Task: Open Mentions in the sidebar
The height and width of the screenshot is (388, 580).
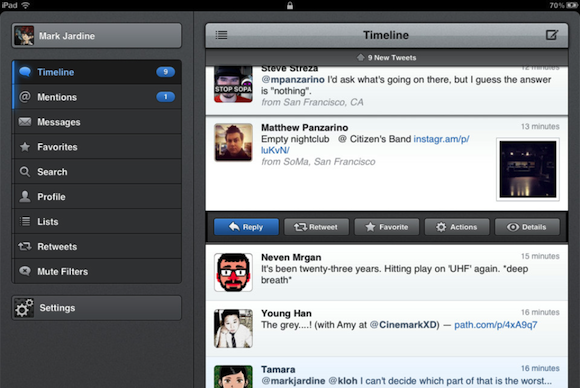Action: click(x=97, y=97)
